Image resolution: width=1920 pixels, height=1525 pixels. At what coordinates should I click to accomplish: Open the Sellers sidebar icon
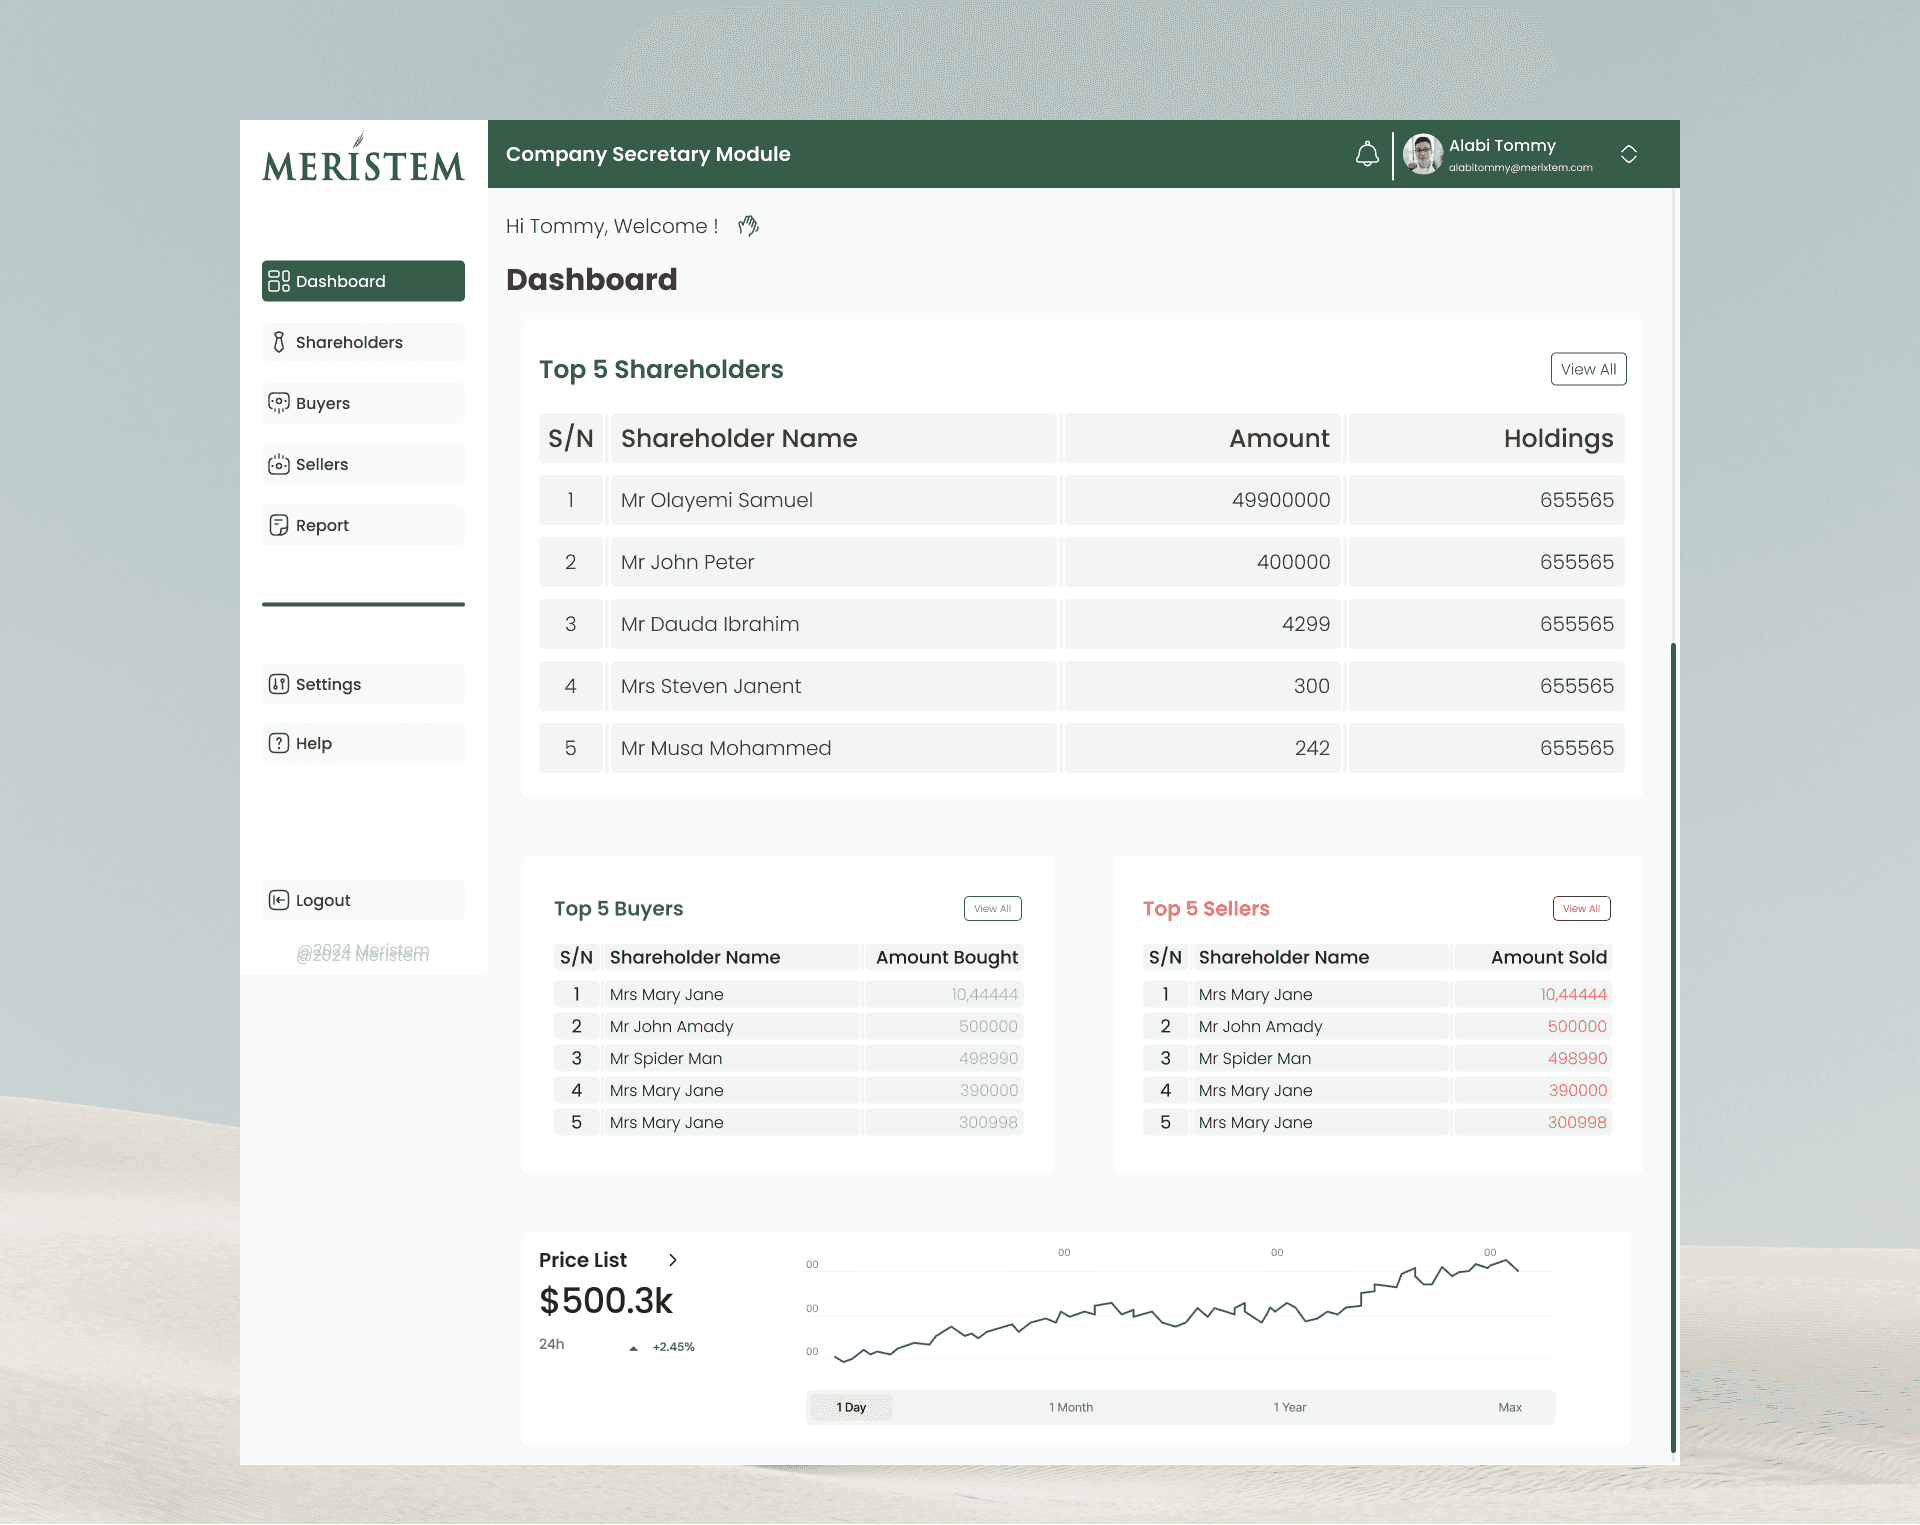point(279,464)
